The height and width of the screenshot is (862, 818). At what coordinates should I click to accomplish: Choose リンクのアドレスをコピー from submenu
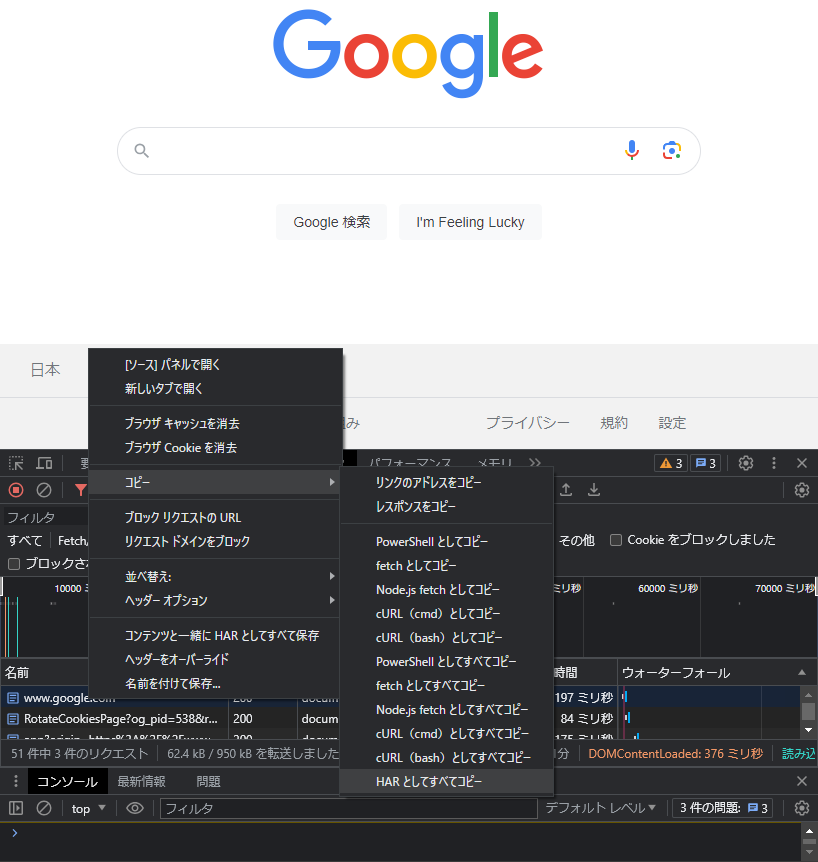pyautogui.click(x=446, y=482)
